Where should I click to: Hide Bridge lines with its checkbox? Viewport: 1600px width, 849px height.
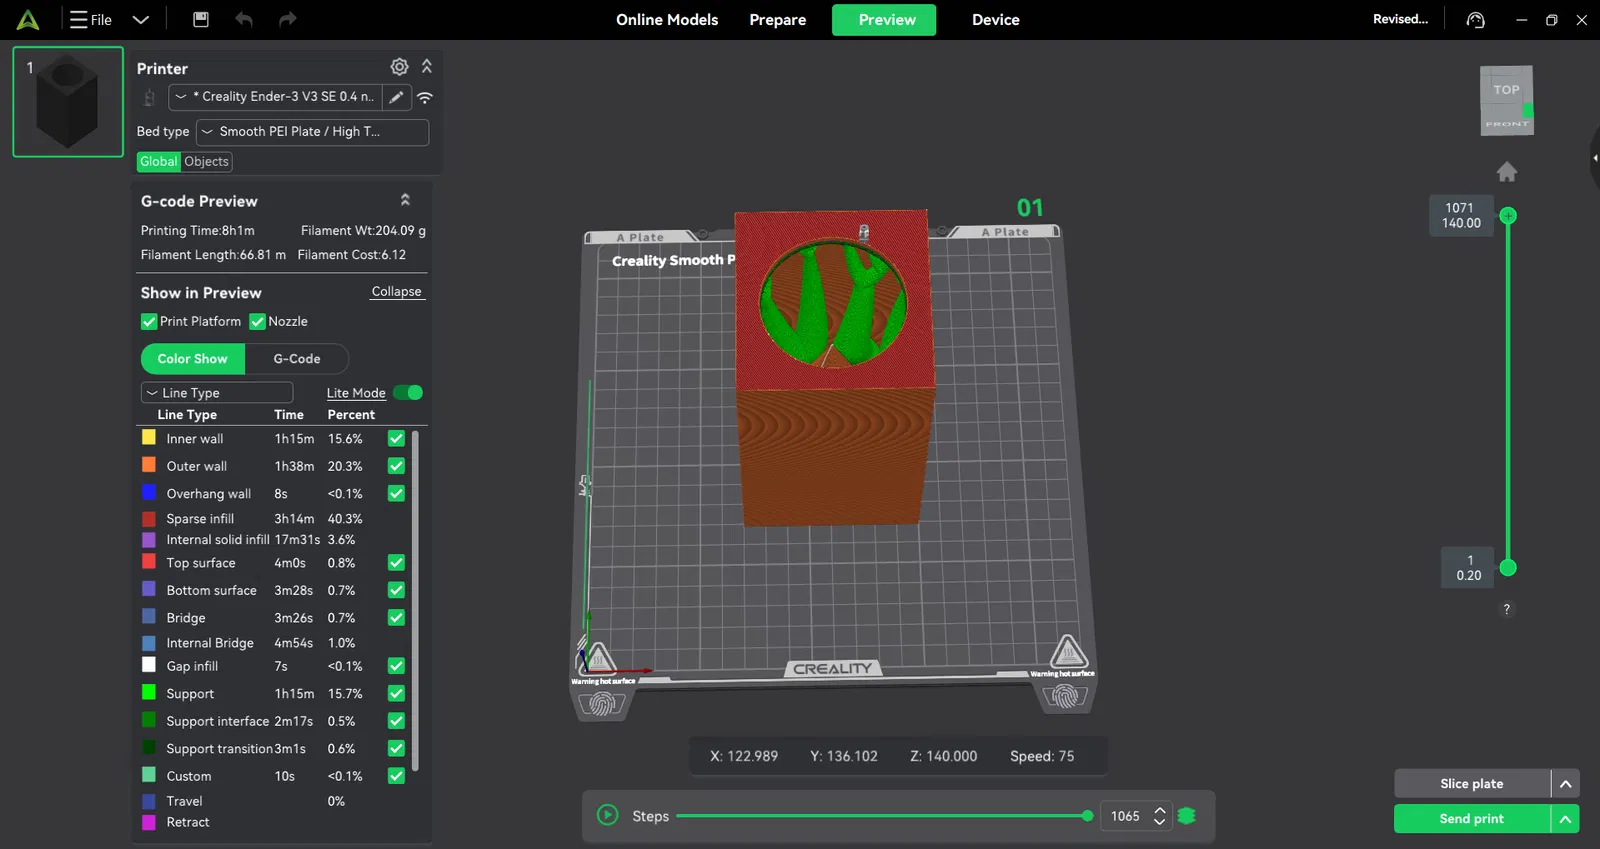pyautogui.click(x=396, y=618)
